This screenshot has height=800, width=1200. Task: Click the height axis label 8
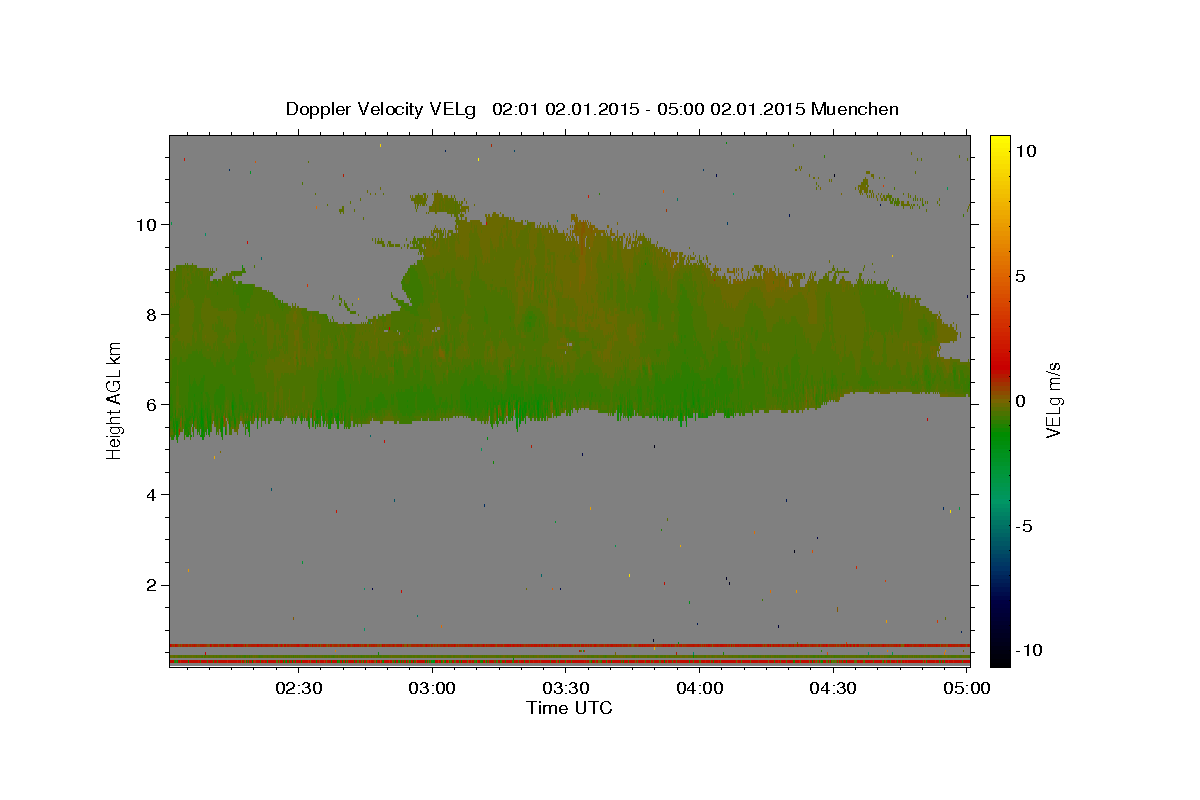click(154, 315)
